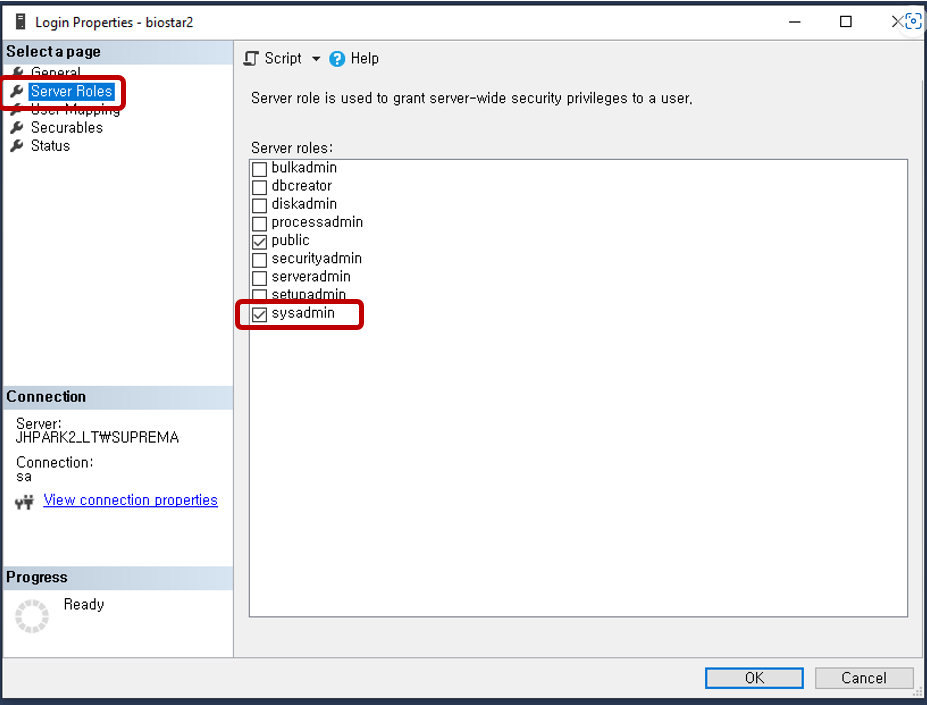Click the Script toolbar icon
927x705 pixels.
(x=252, y=59)
